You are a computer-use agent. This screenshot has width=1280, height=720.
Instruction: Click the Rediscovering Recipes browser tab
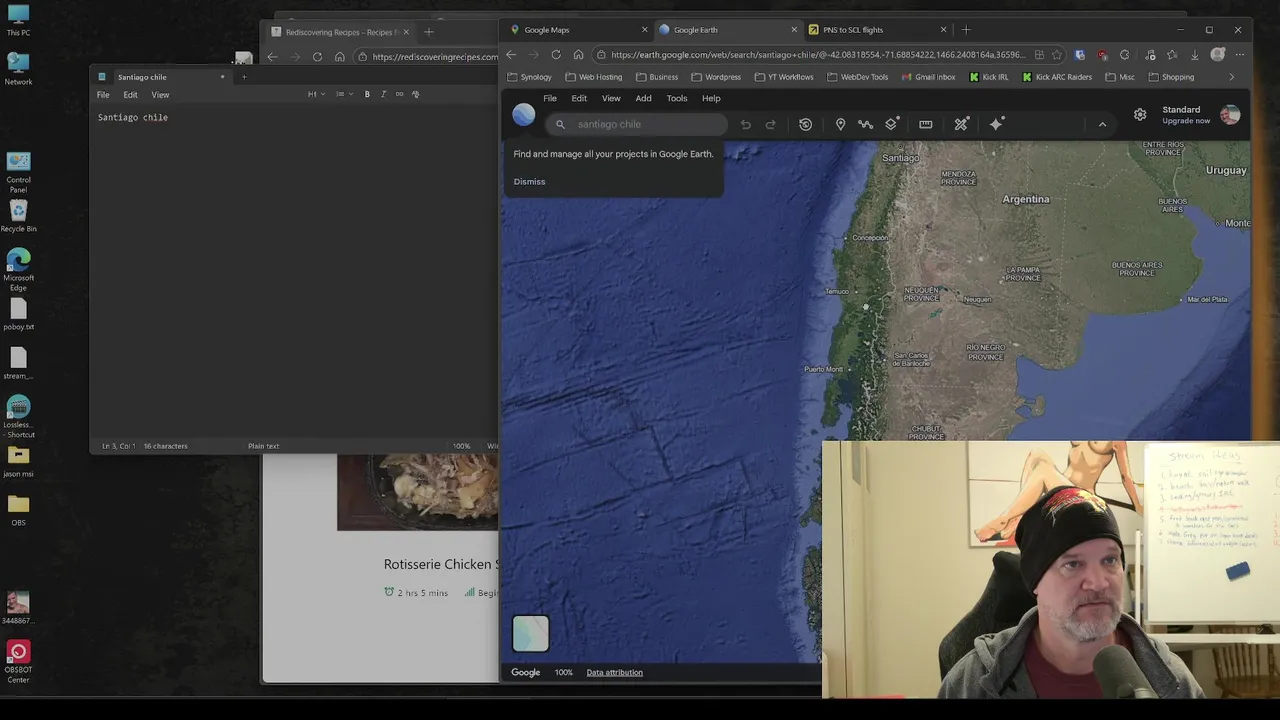pyautogui.click(x=340, y=32)
